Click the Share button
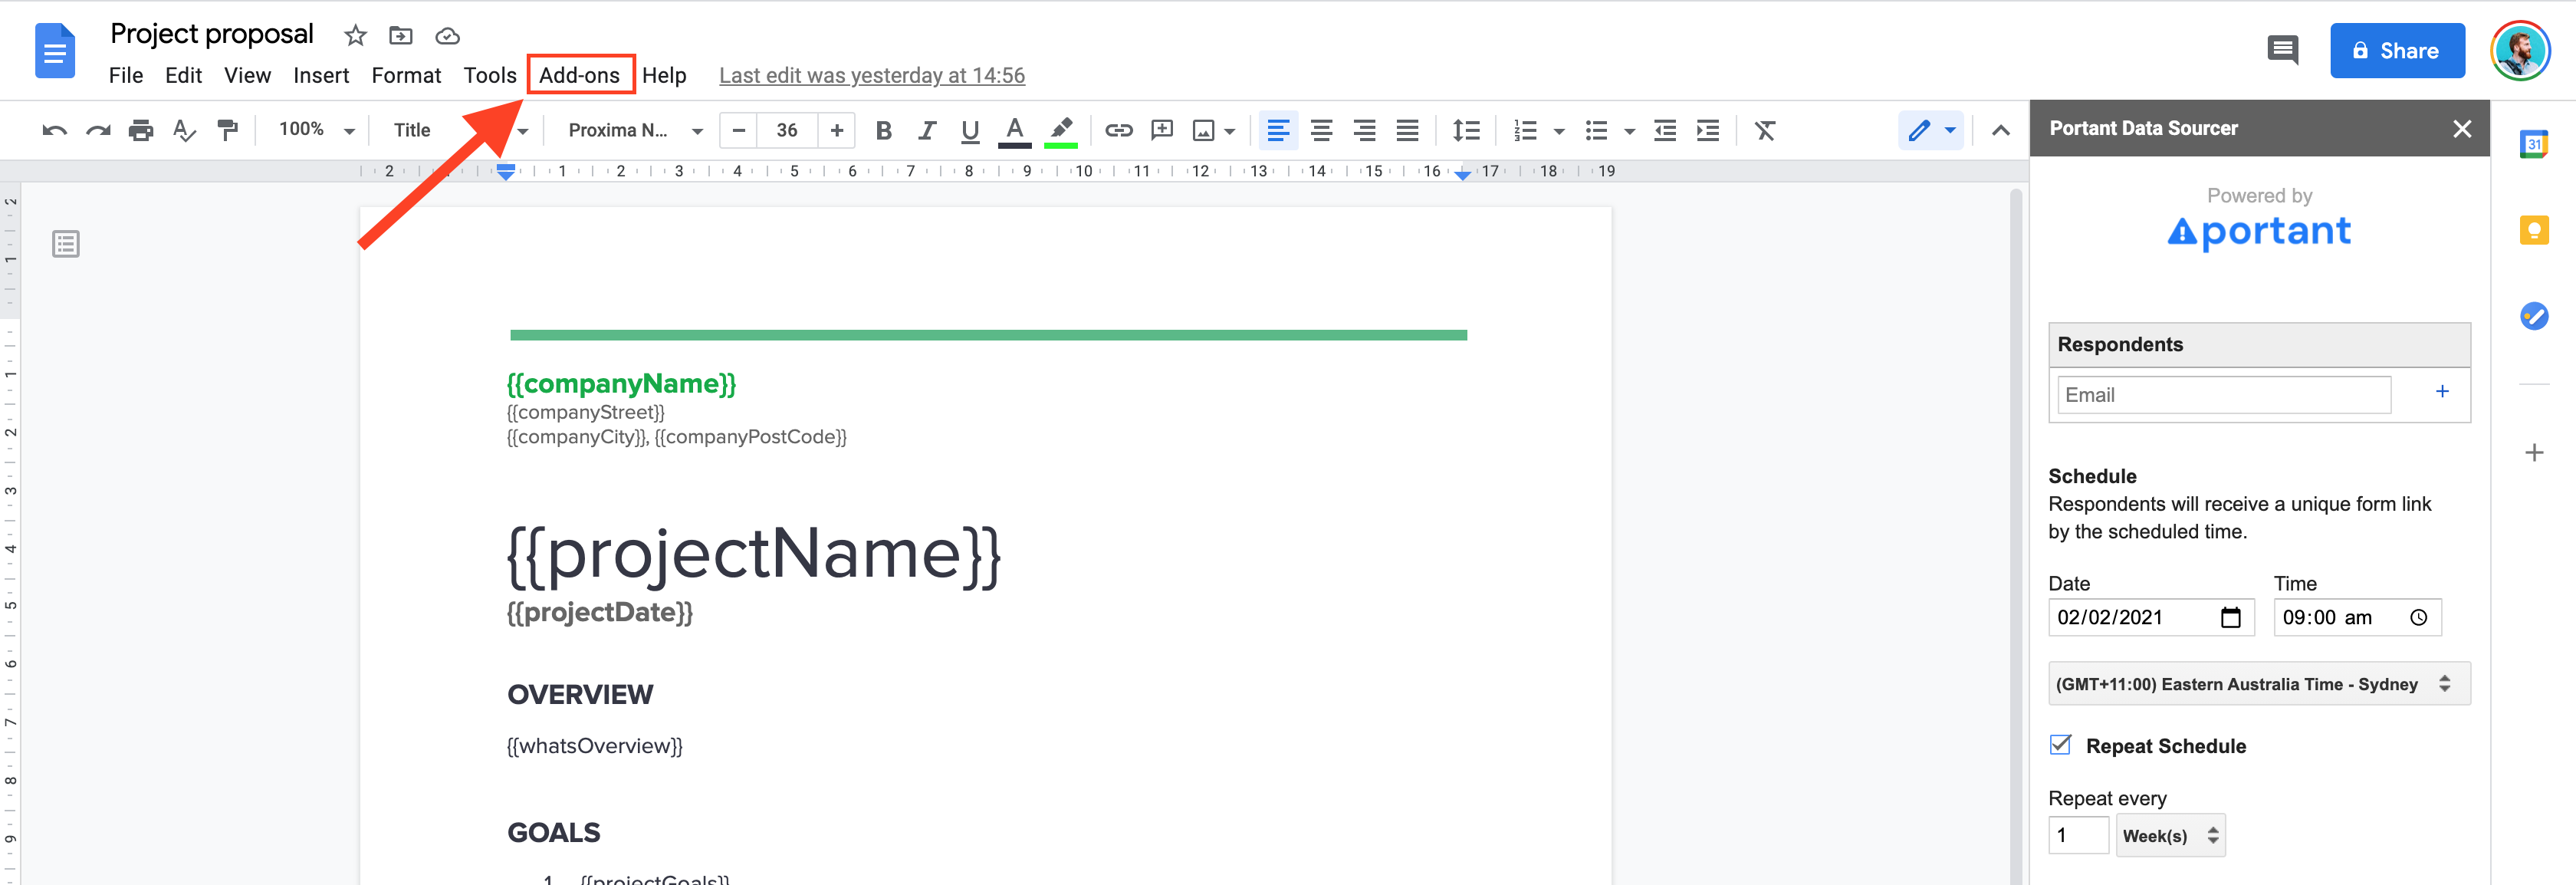Image resolution: width=2576 pixels, height=885 pixels. pos(2397,50)
